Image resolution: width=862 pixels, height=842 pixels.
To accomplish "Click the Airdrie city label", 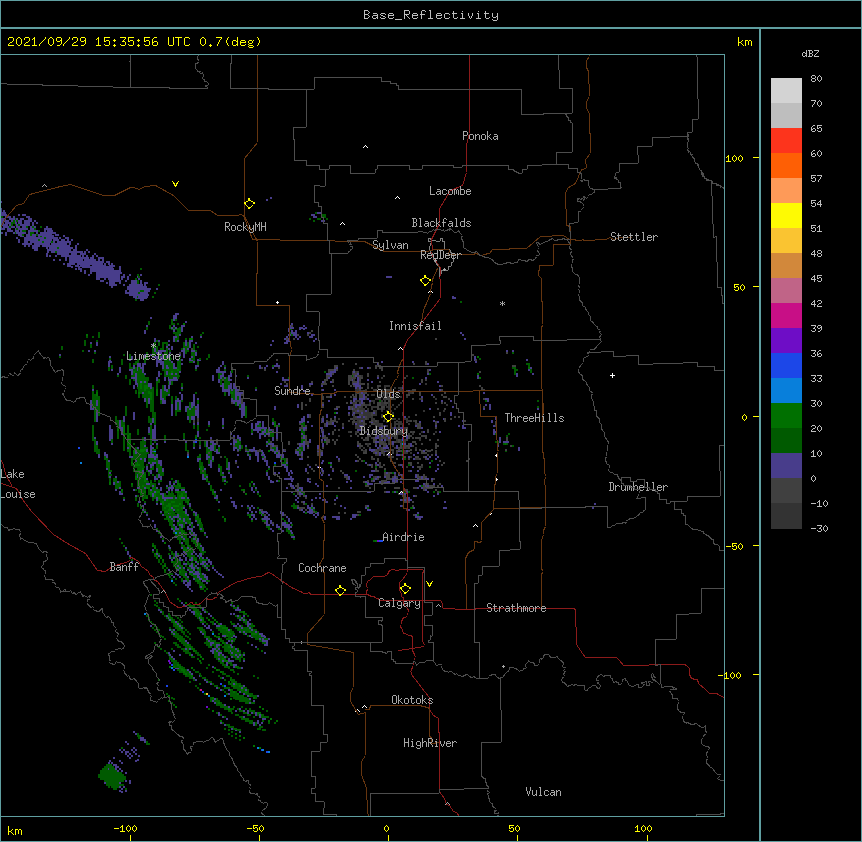I will (404, 537).
